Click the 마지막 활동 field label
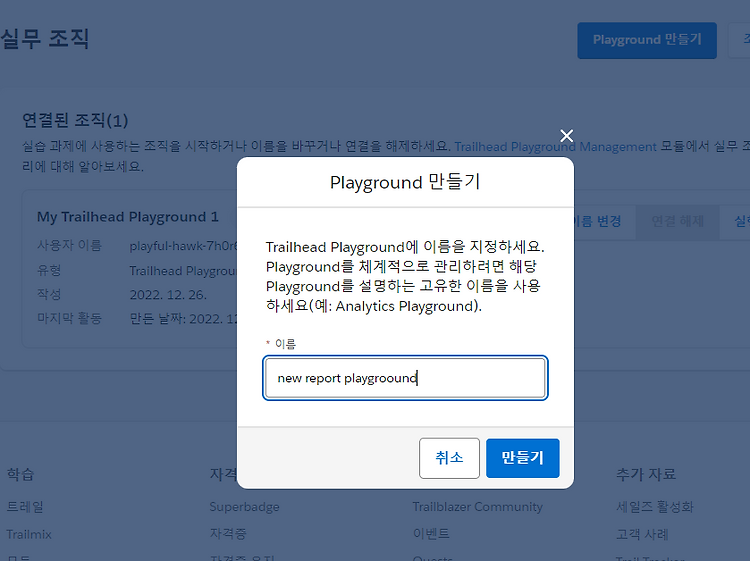The height and width of the screenshot is (561, 750). tap(69, 318)
